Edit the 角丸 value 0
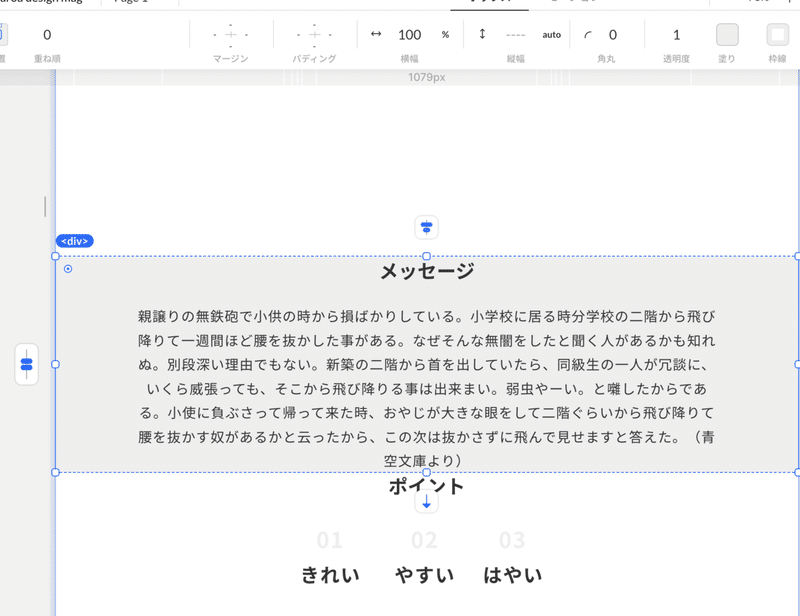Viewport: 800px width, 616px height. coord(613,35)
